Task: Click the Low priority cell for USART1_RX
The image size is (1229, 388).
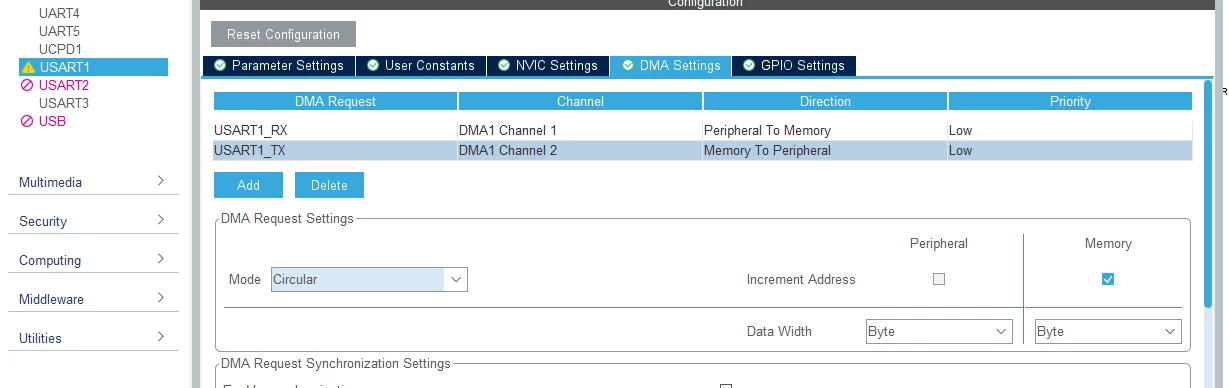Action: coord(1070,130)
